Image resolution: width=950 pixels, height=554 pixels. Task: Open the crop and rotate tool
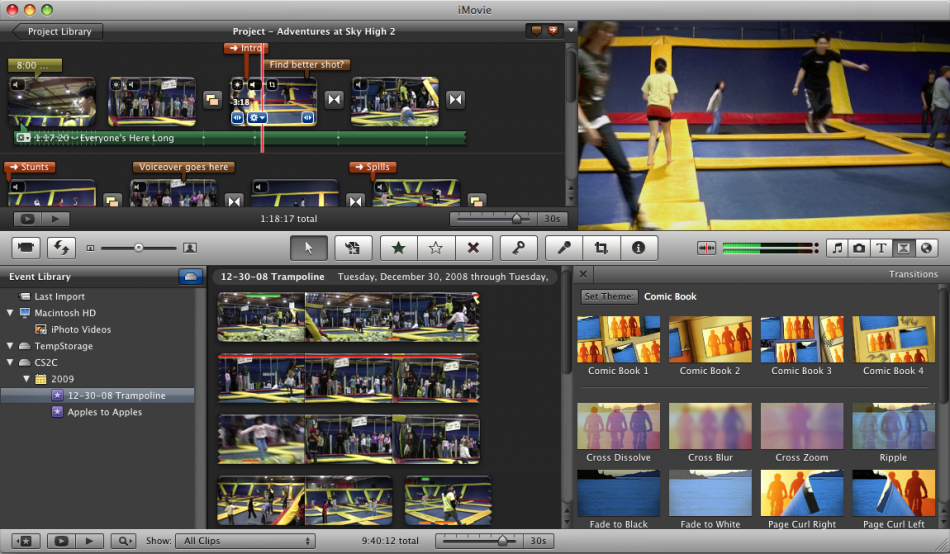pos(601,247)
